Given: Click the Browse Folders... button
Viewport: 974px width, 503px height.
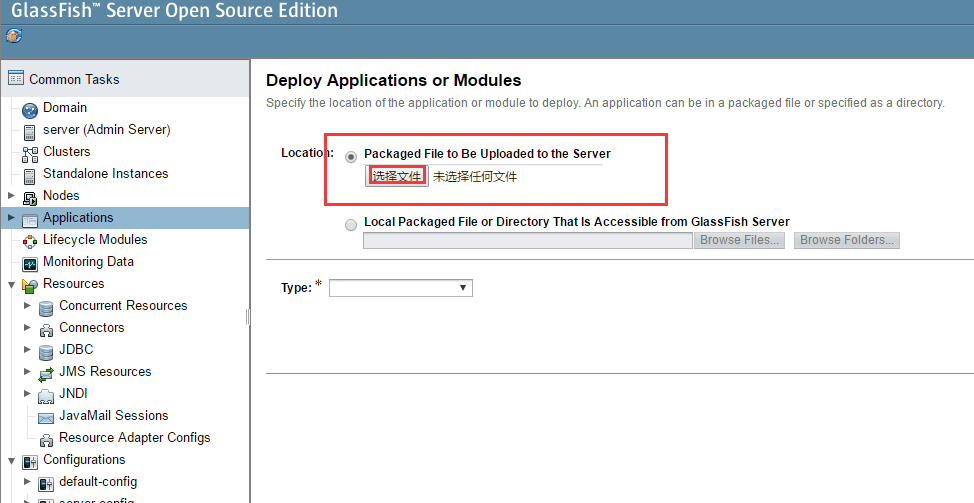Looking at the screenshot, I should click(x=847, y=240).
